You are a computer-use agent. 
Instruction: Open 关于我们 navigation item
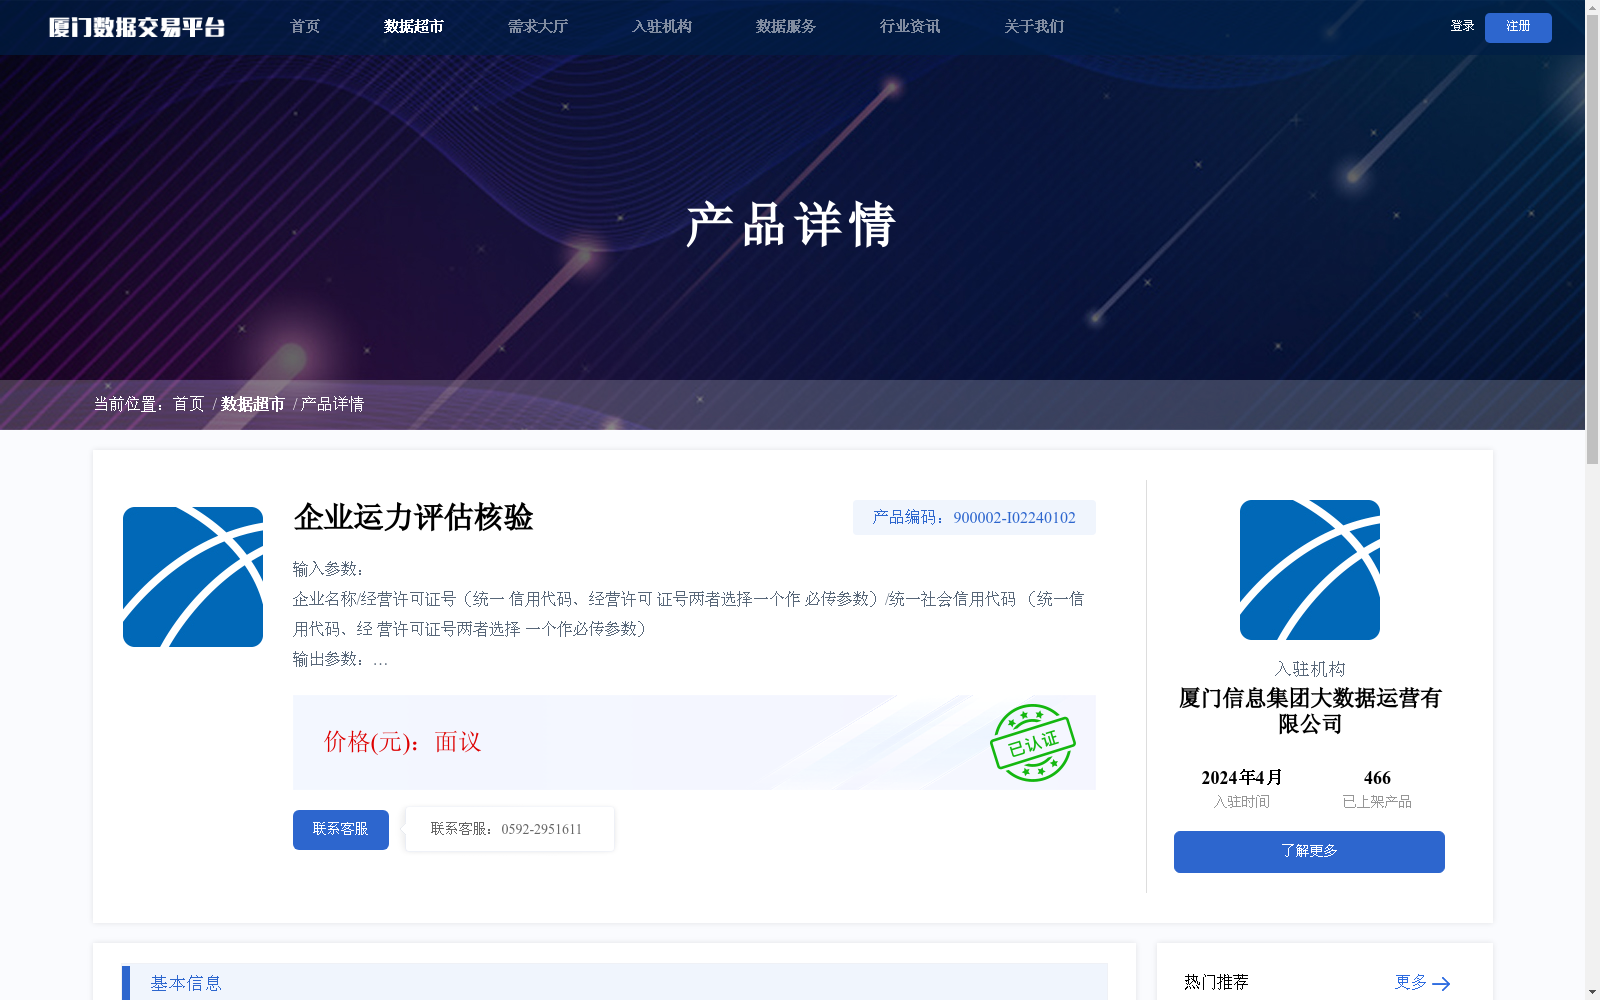1034,26
